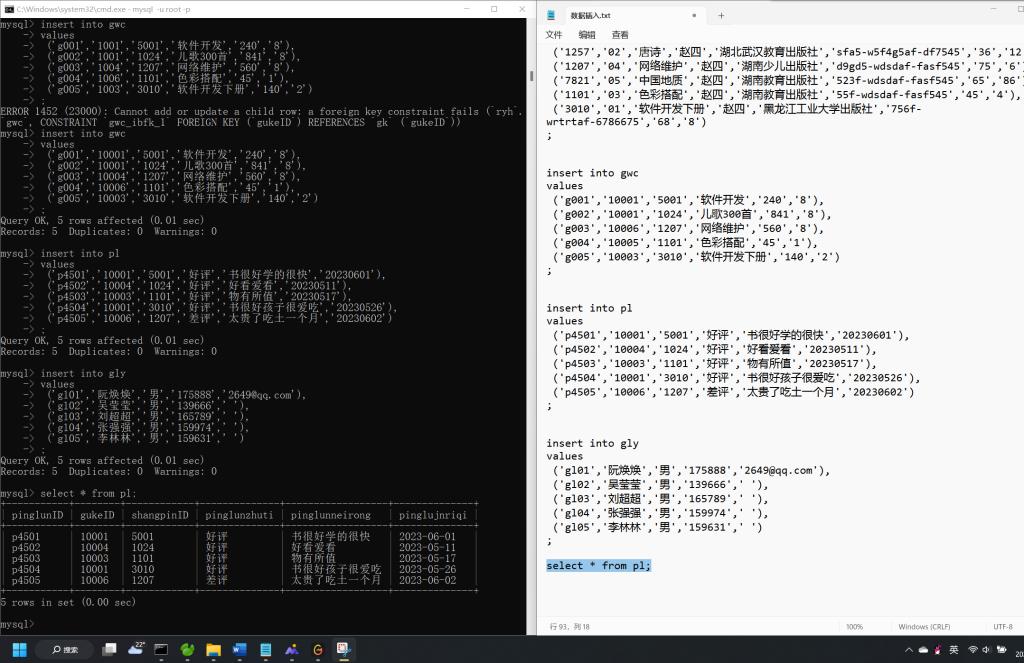The image size is (1024, 663).
Task: Click the highlighted 'select * from pl;' text
Action: pyautogui.click(x=598, y=565)
